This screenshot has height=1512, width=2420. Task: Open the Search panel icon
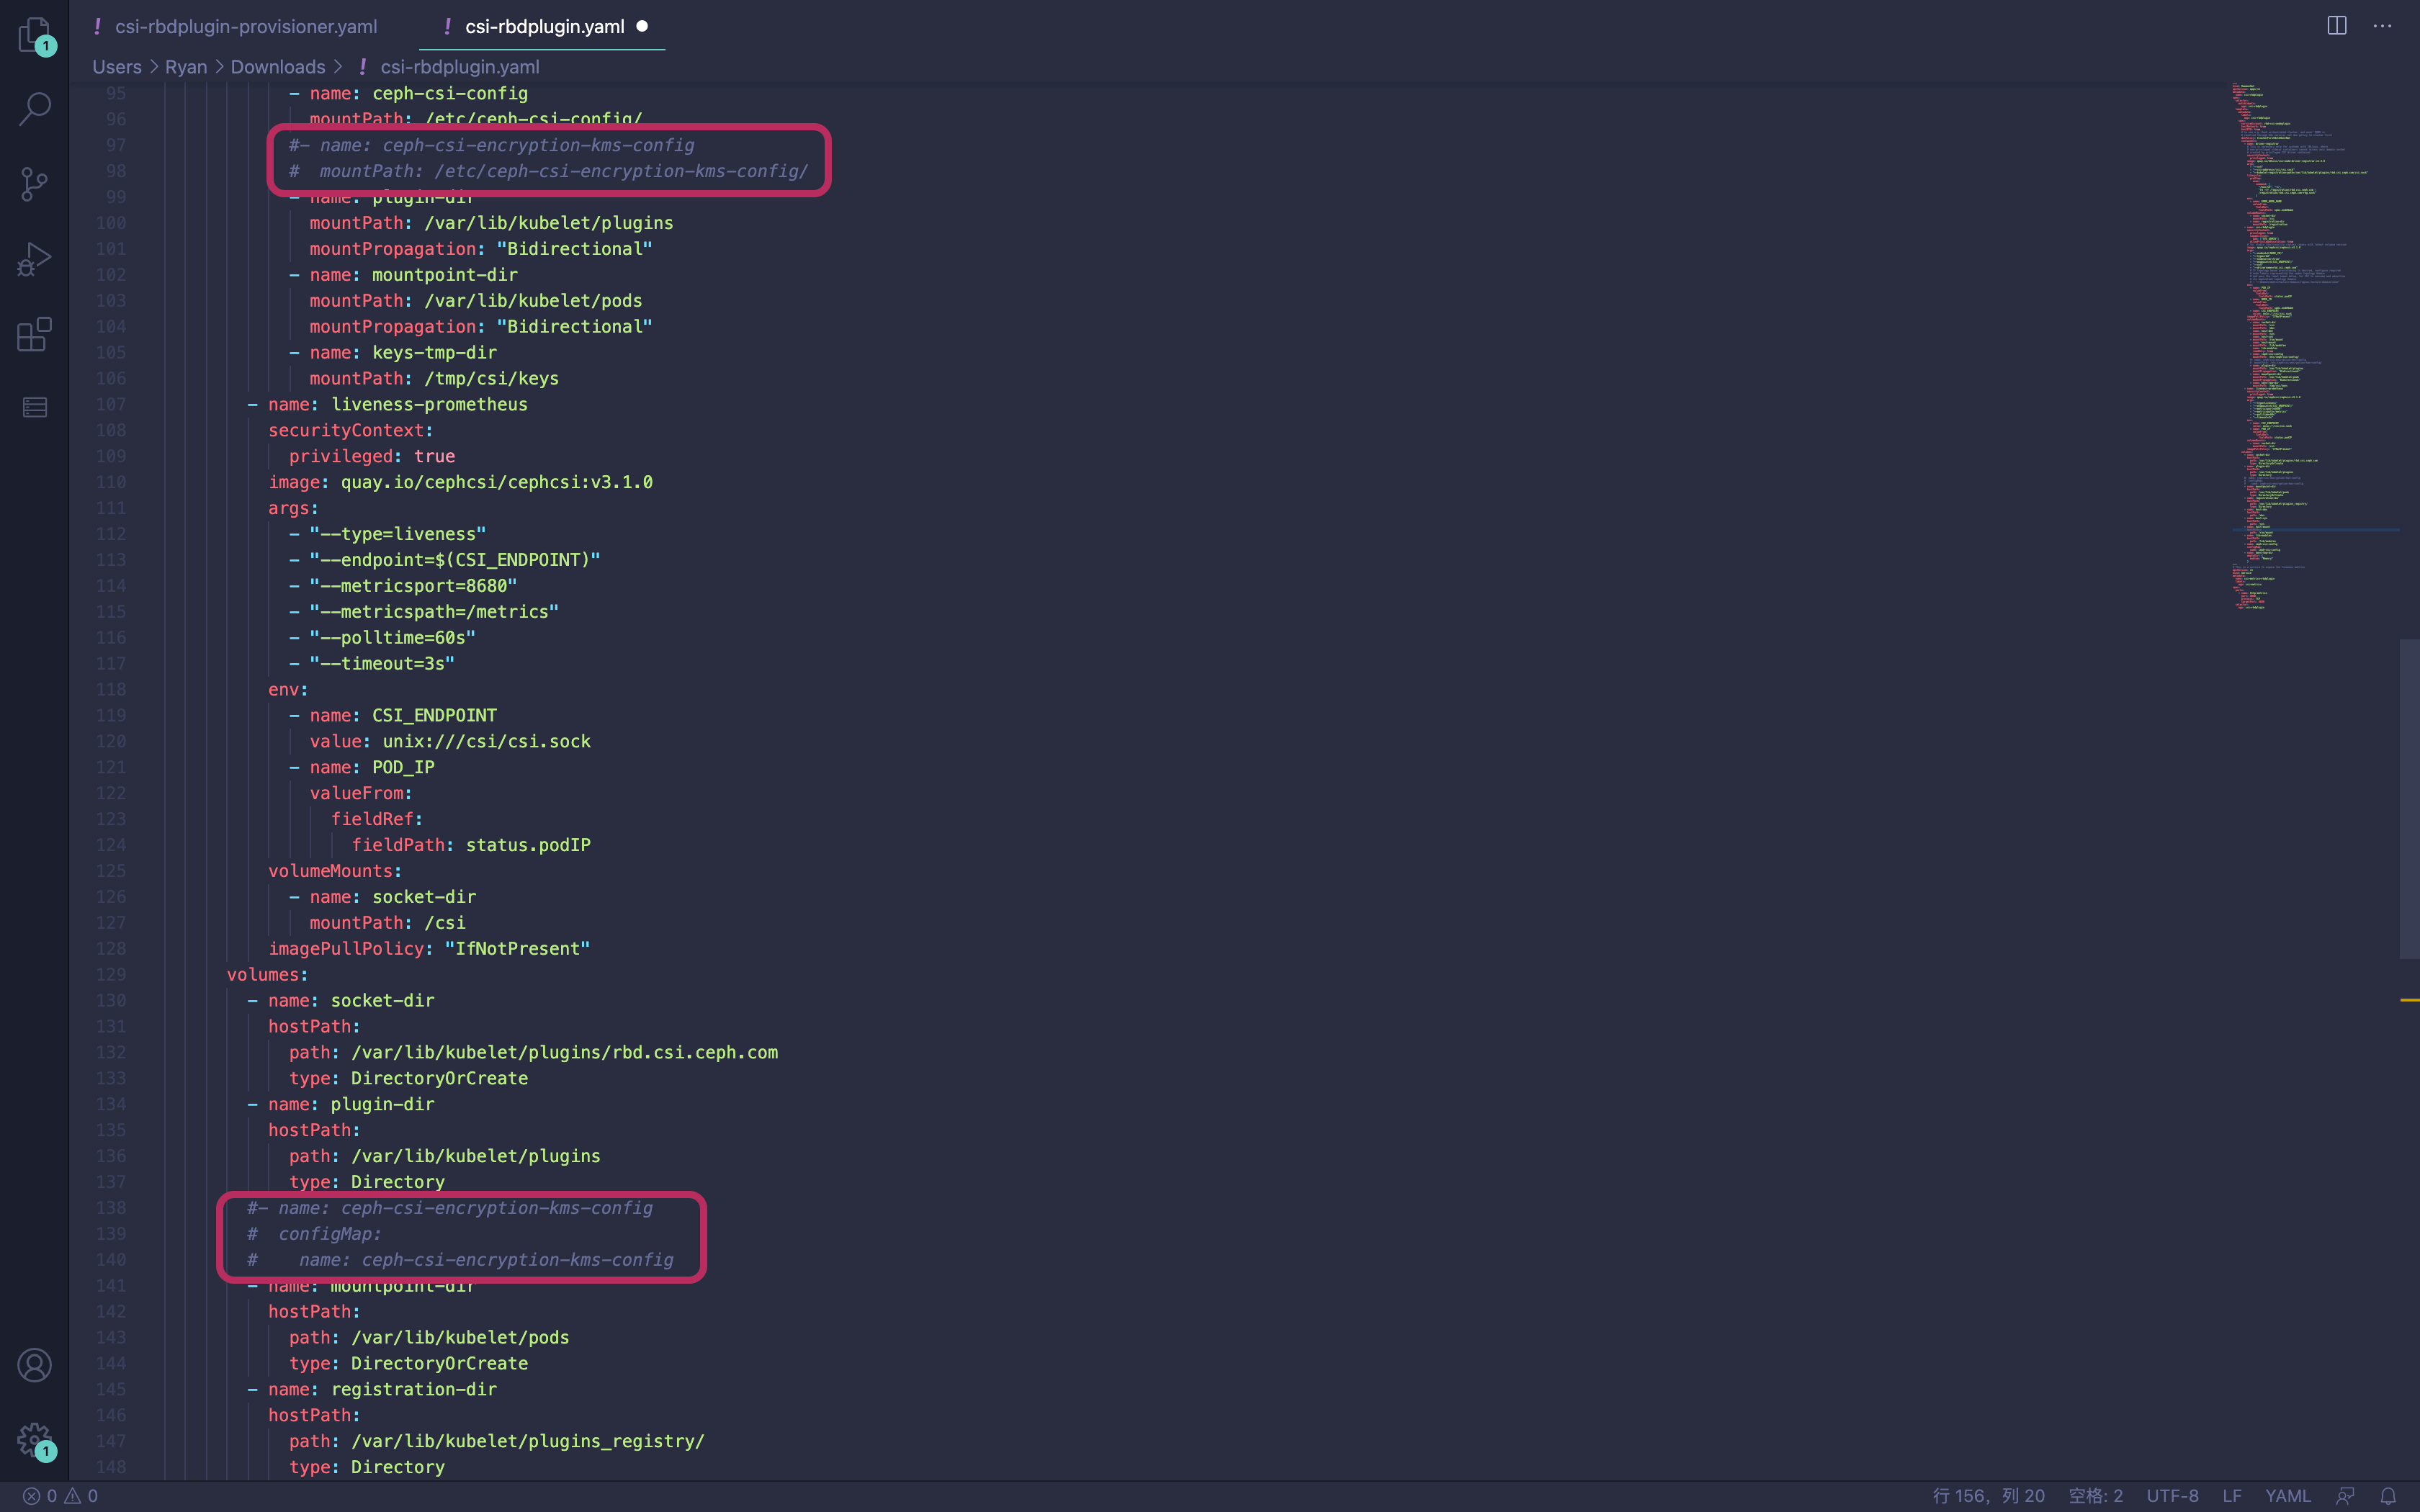[x=35, y=109]
